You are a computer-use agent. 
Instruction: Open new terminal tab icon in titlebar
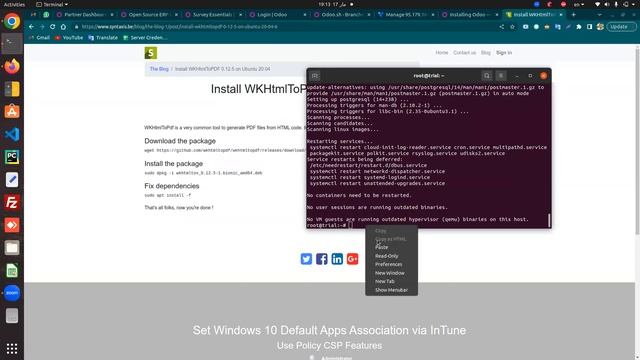click(315, 76)
